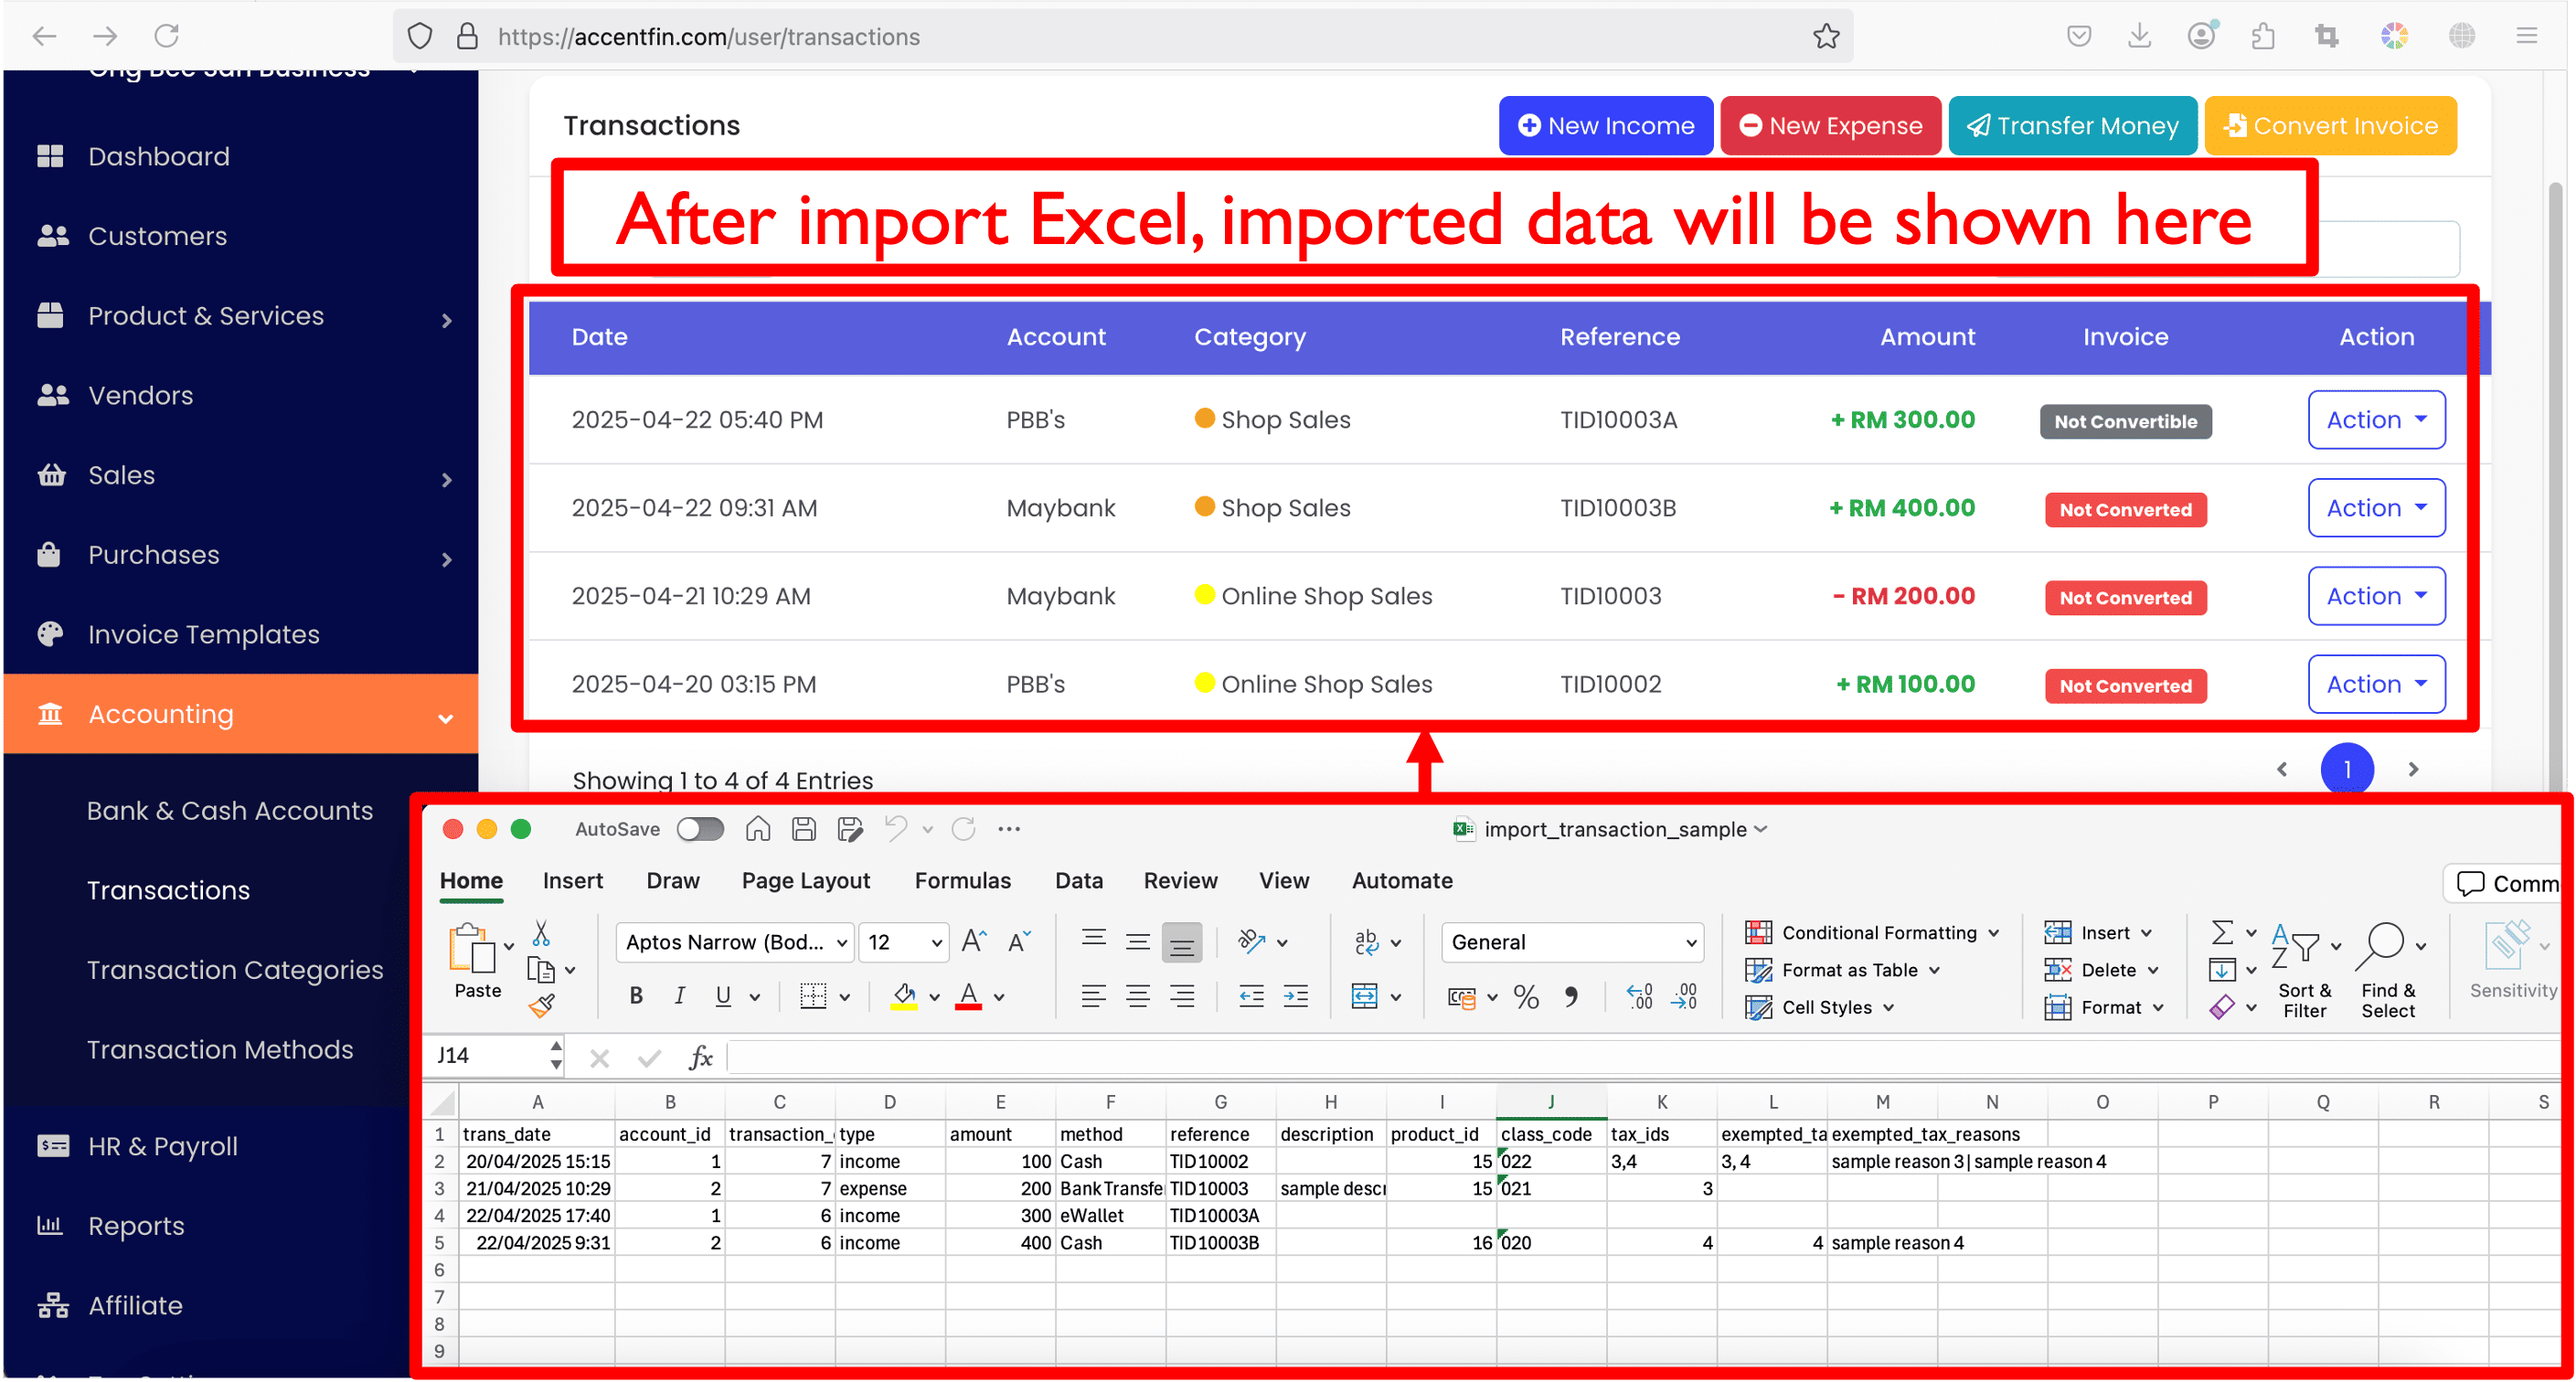This screenshot has height=1382, width=2576.
Task: Click the New Income button
Action: click(1605, 126)
